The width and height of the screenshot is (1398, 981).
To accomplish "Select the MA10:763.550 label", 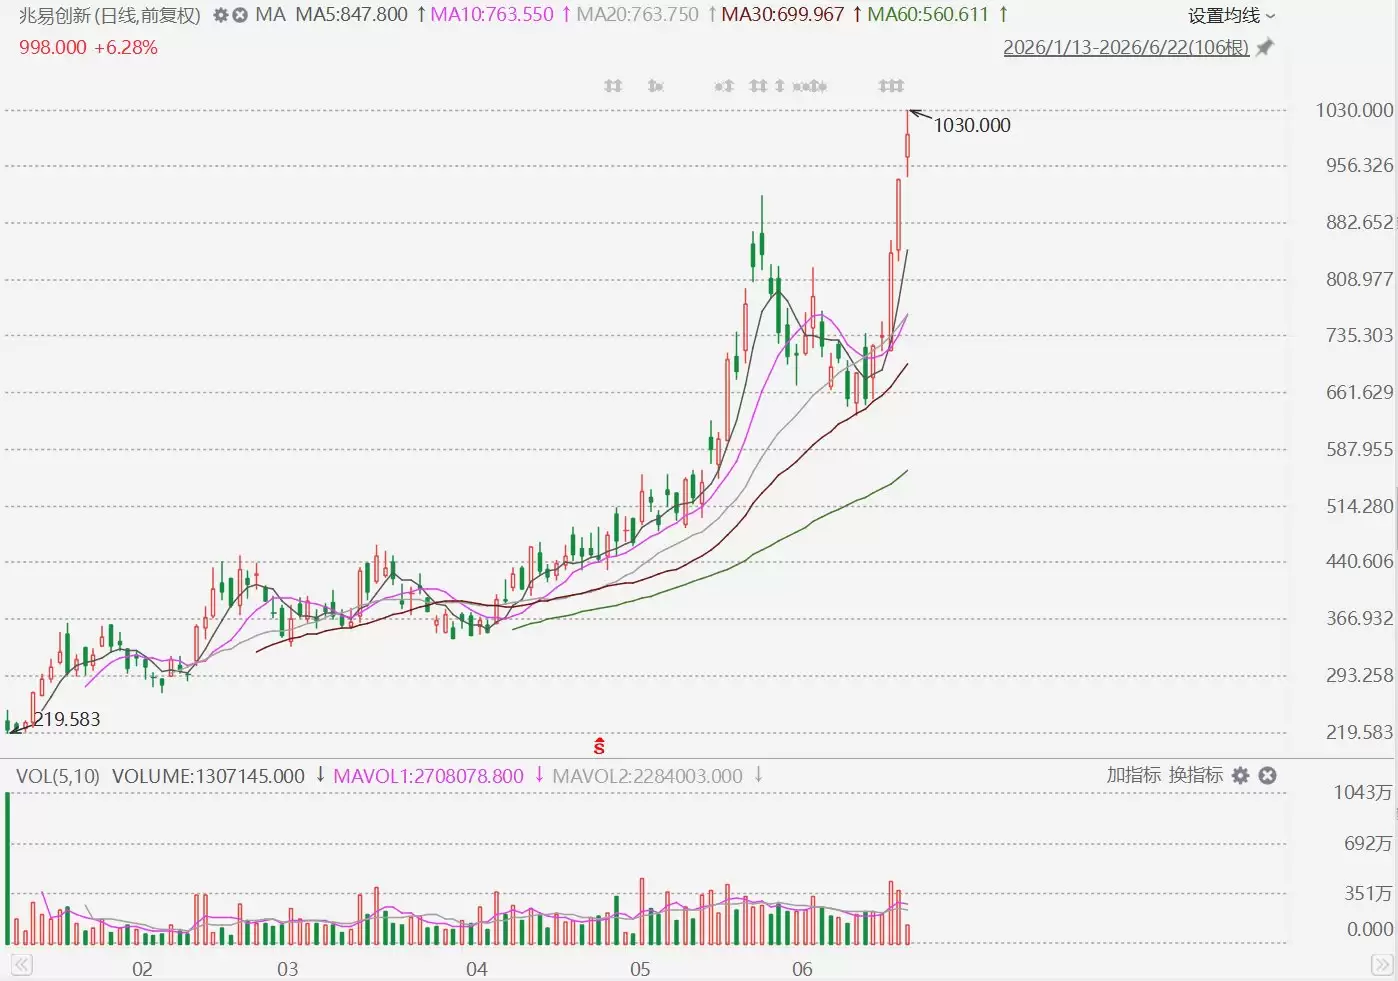I will [492, 15].
